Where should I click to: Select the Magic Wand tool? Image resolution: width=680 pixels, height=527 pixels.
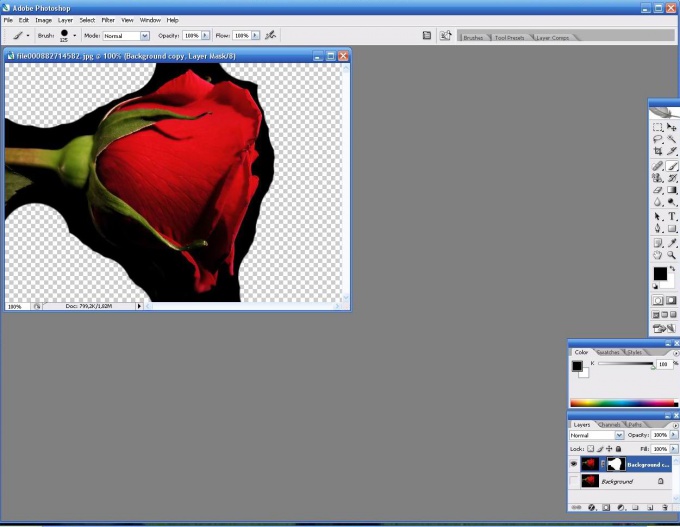click(672, 139)
